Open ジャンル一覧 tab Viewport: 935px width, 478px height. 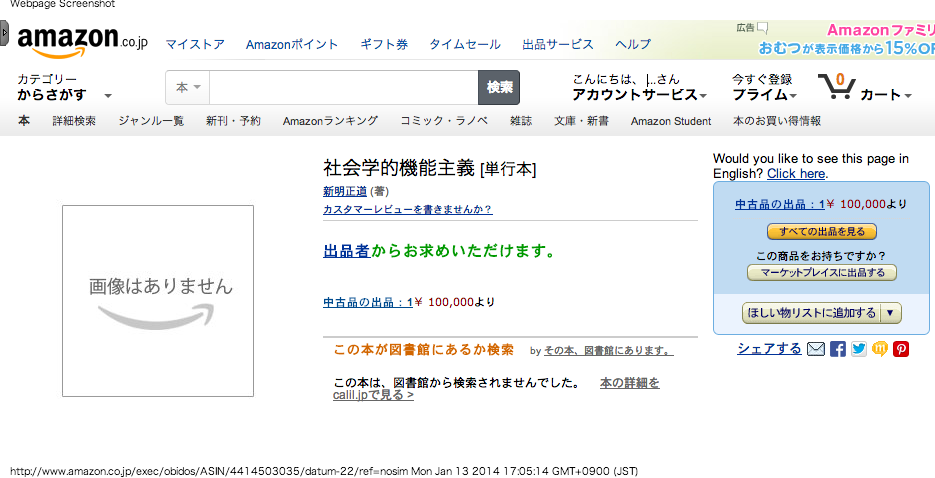(x=151, y=121)
